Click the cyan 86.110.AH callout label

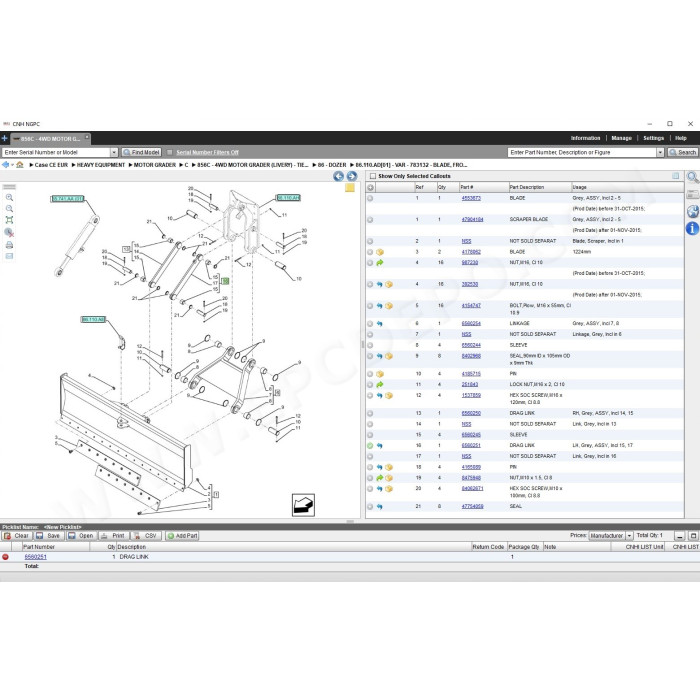point(288,198)
